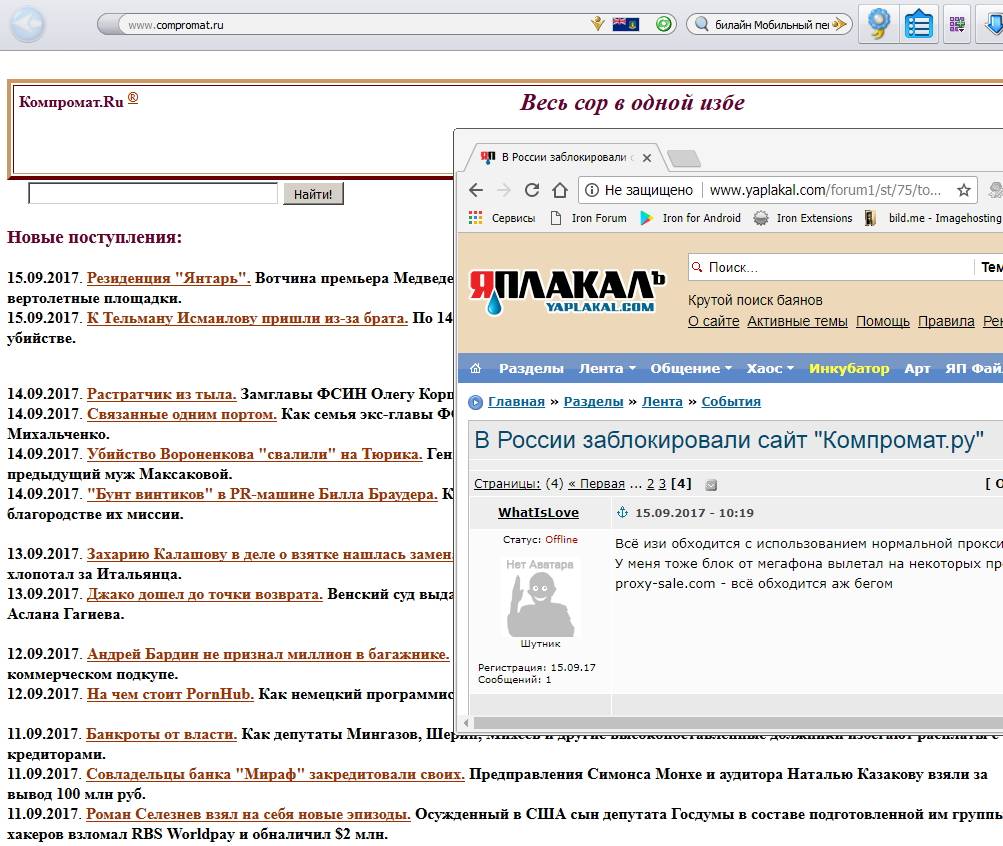Open the registered-trademark ® link beside Компромат.Ru
The width and height of the screenshot is (1003, 846).
132,98
